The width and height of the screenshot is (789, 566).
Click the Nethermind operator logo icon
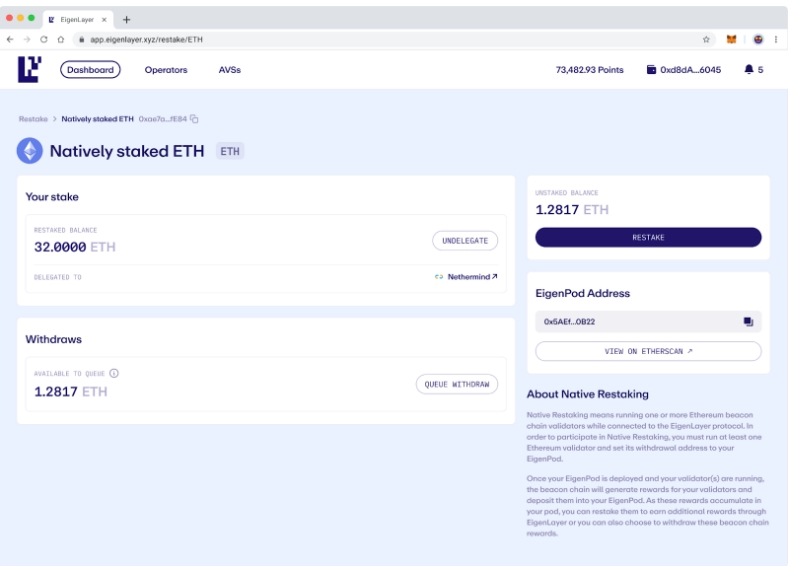click(x=439, y=277)
